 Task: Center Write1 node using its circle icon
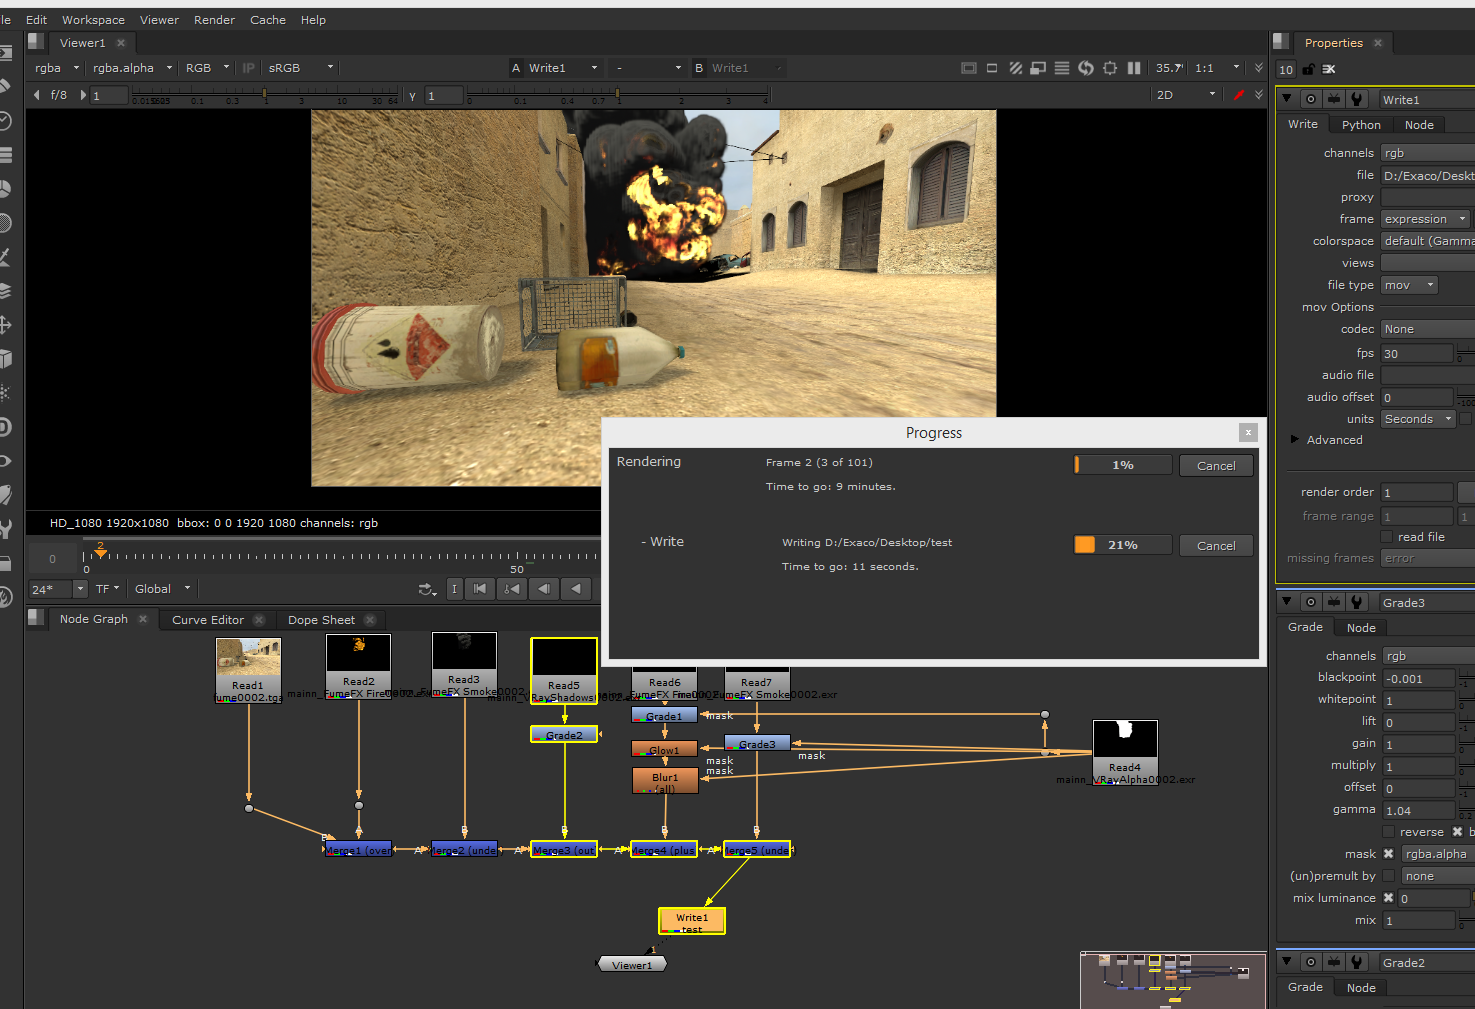[x=1311, y=99]
